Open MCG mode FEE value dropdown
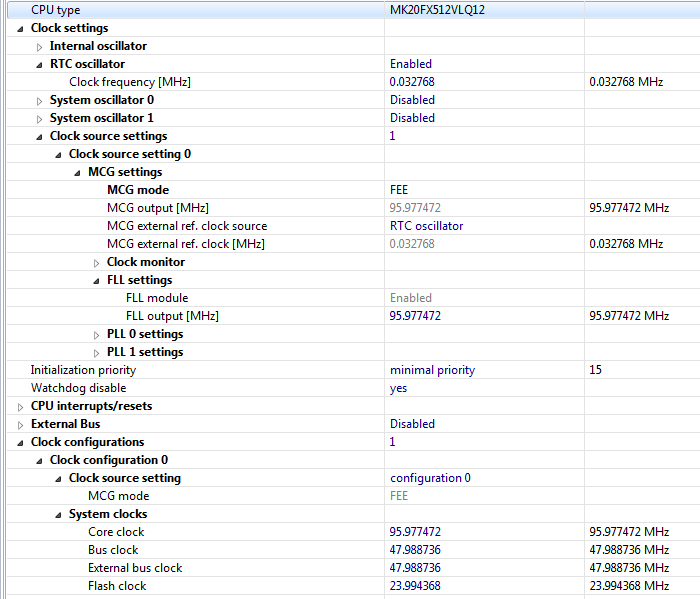This screenshot has width=700, height=599. 399,190
